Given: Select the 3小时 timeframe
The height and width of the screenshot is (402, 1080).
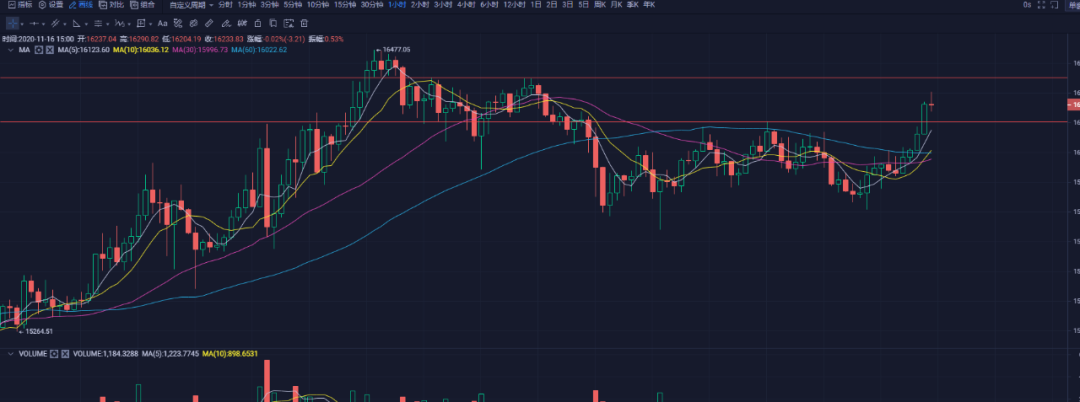Looking at the screenshot, I should 443,4.
